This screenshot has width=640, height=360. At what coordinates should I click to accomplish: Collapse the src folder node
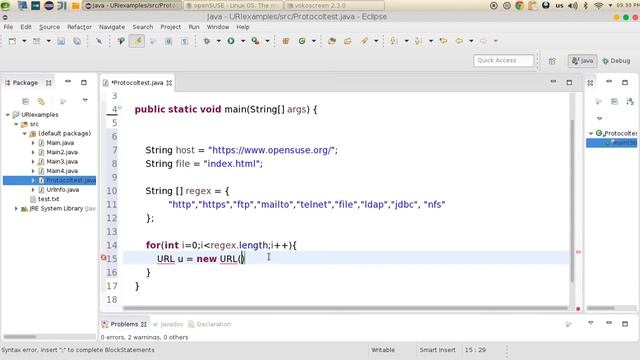pyautogui.click(x=16, y=124)
